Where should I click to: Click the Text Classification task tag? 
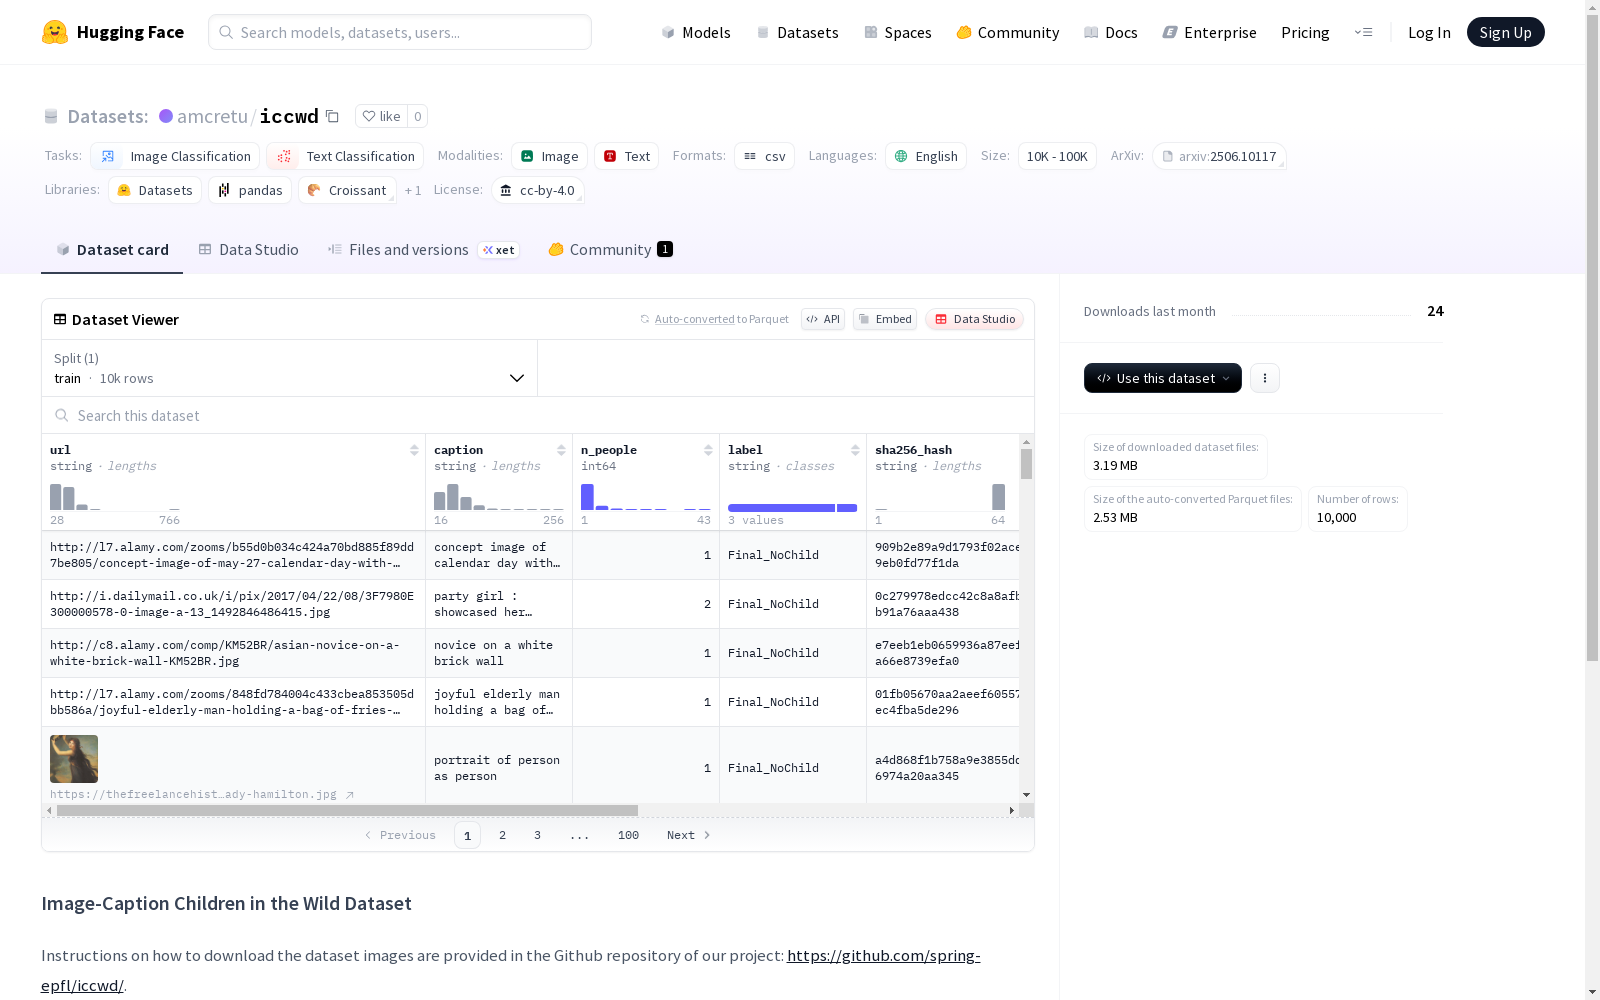[x=345, y=156]
